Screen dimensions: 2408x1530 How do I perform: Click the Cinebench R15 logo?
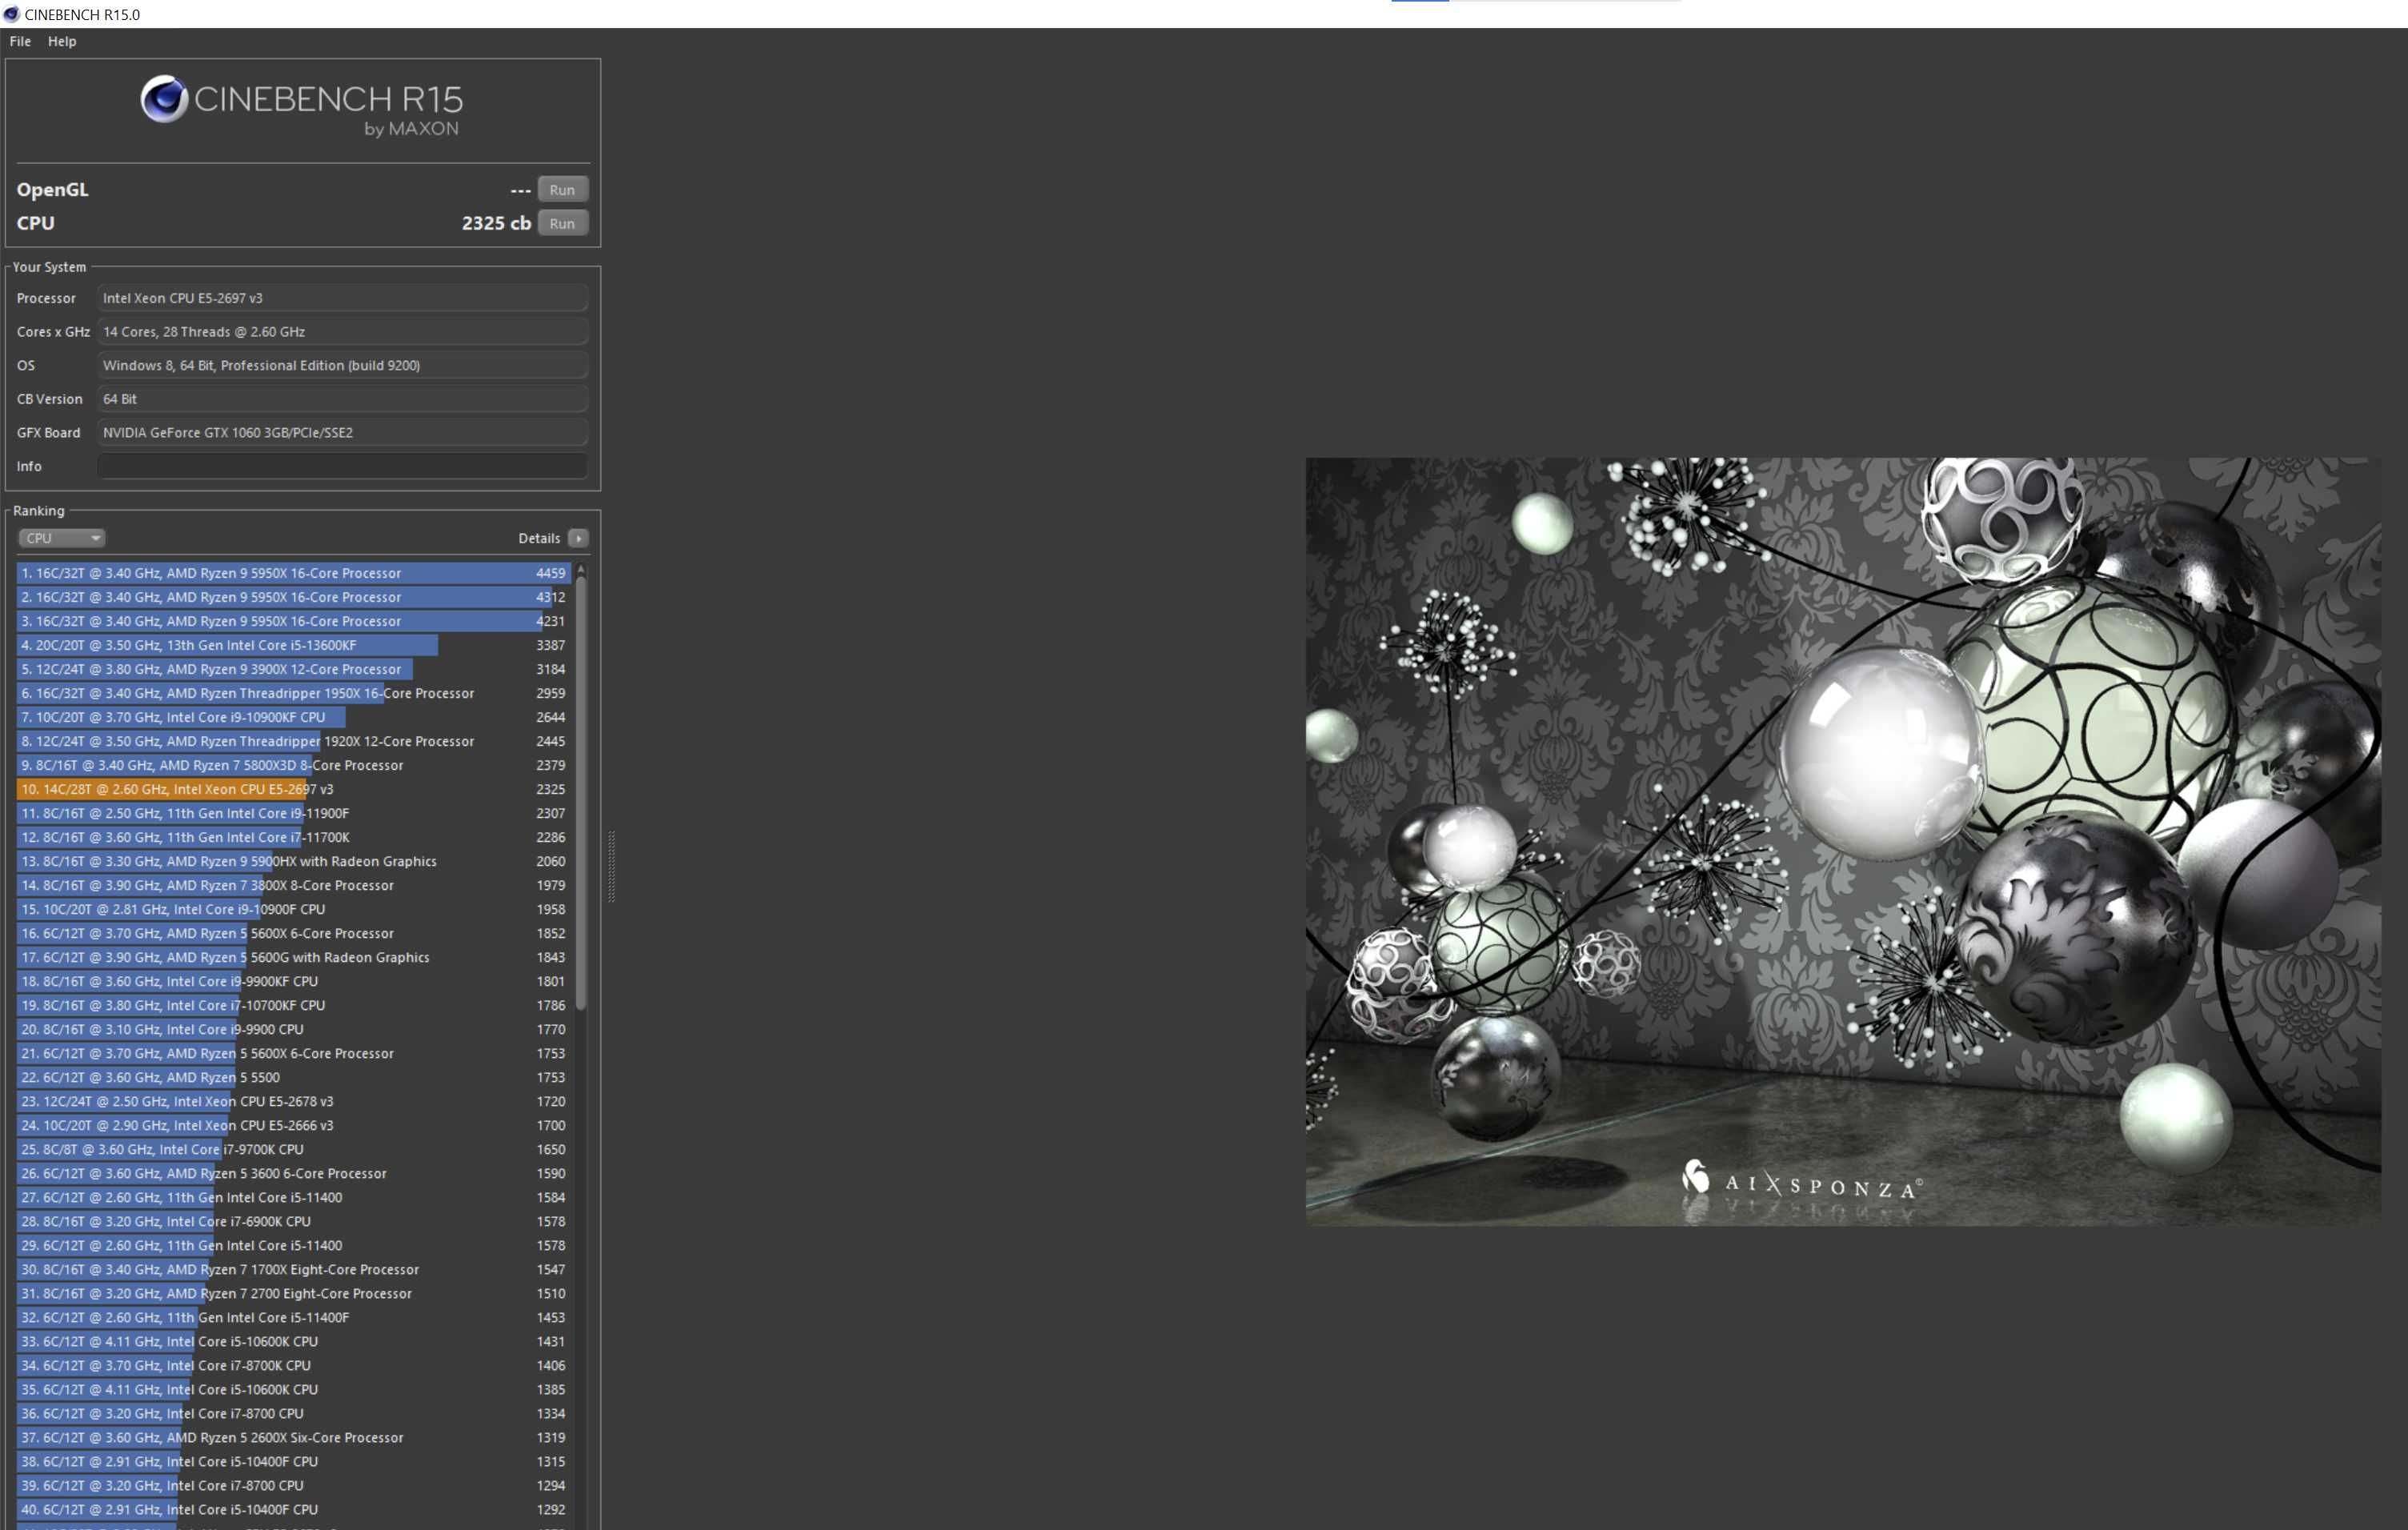point(301,105)
